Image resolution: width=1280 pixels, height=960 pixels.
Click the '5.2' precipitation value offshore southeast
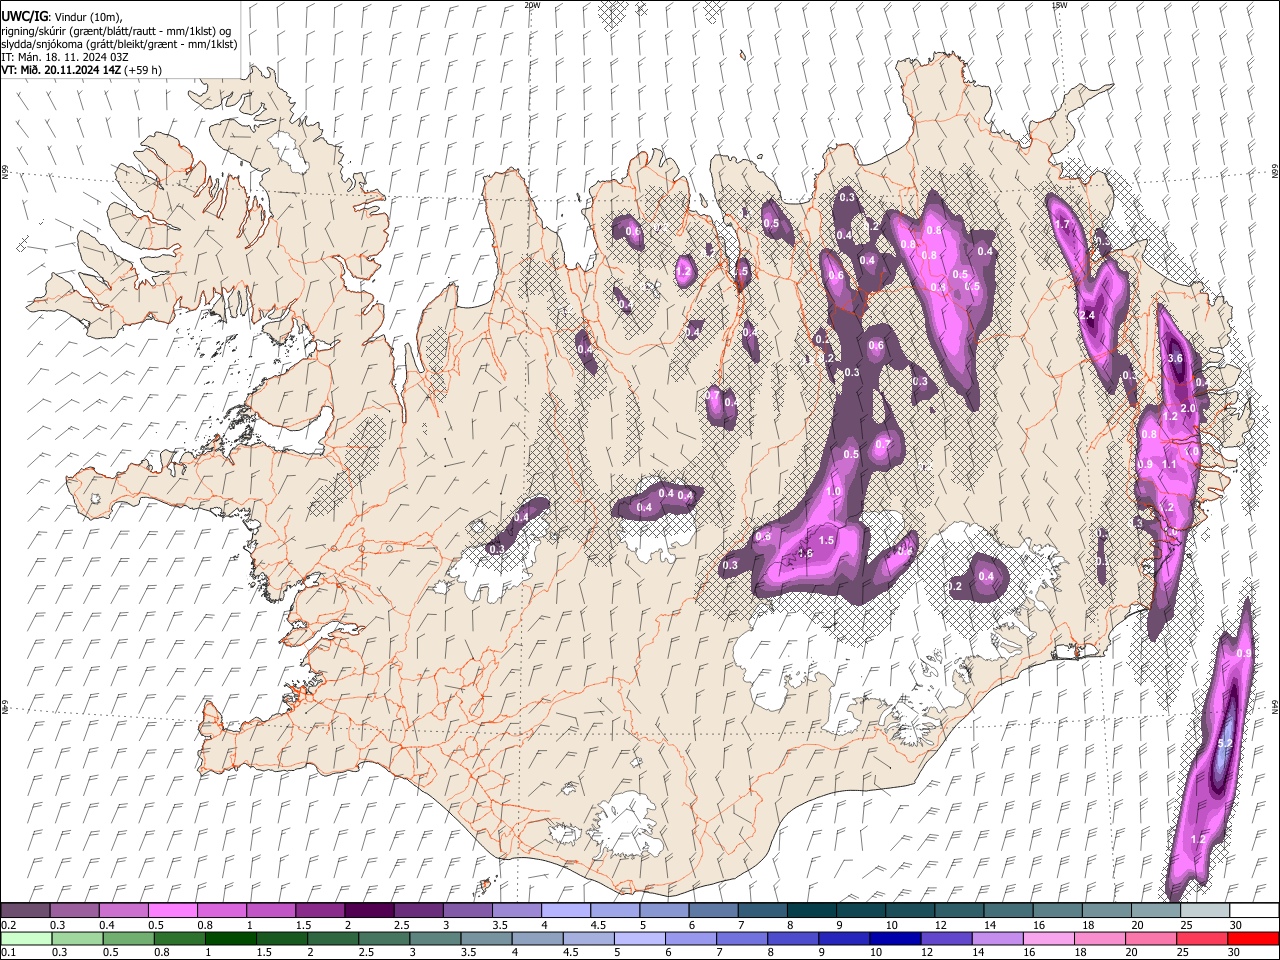1225,744
